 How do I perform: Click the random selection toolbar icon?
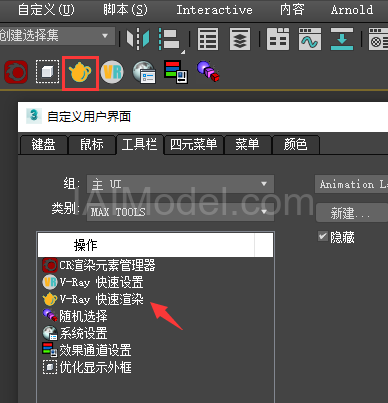208,71
